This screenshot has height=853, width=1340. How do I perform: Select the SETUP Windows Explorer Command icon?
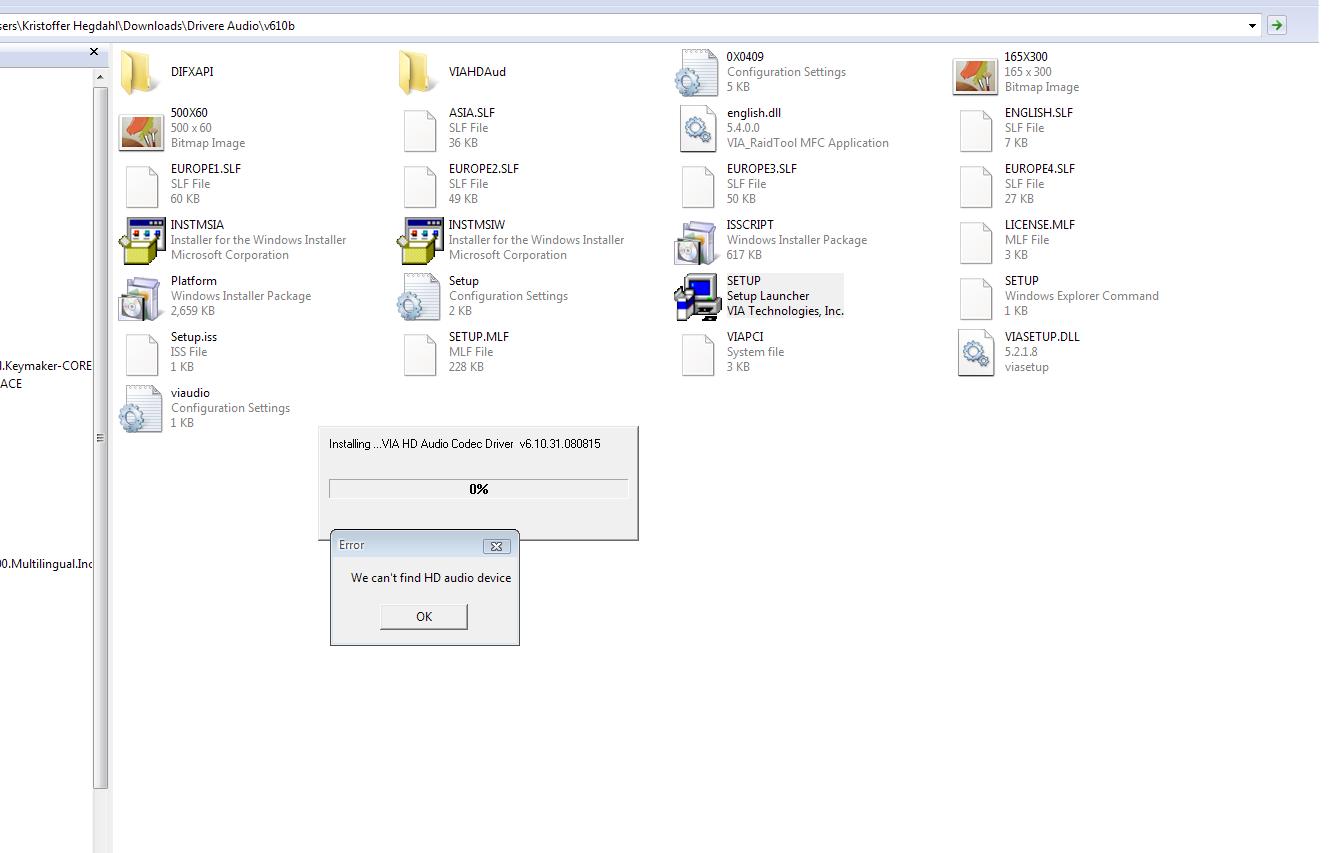click(x=976, y=297)
